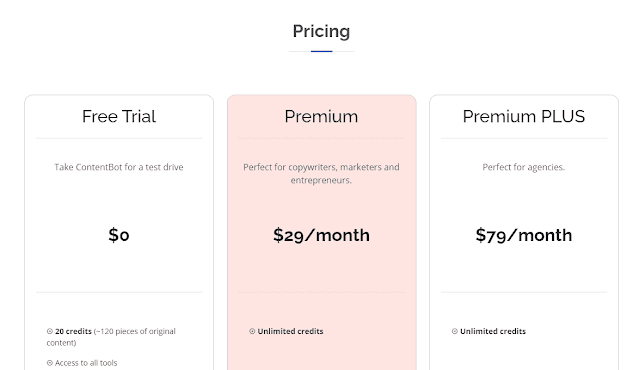Click 'Take ContentBot for a test drive' text
Viewport: 639px width, 370px height.
[x=119, y=167]
